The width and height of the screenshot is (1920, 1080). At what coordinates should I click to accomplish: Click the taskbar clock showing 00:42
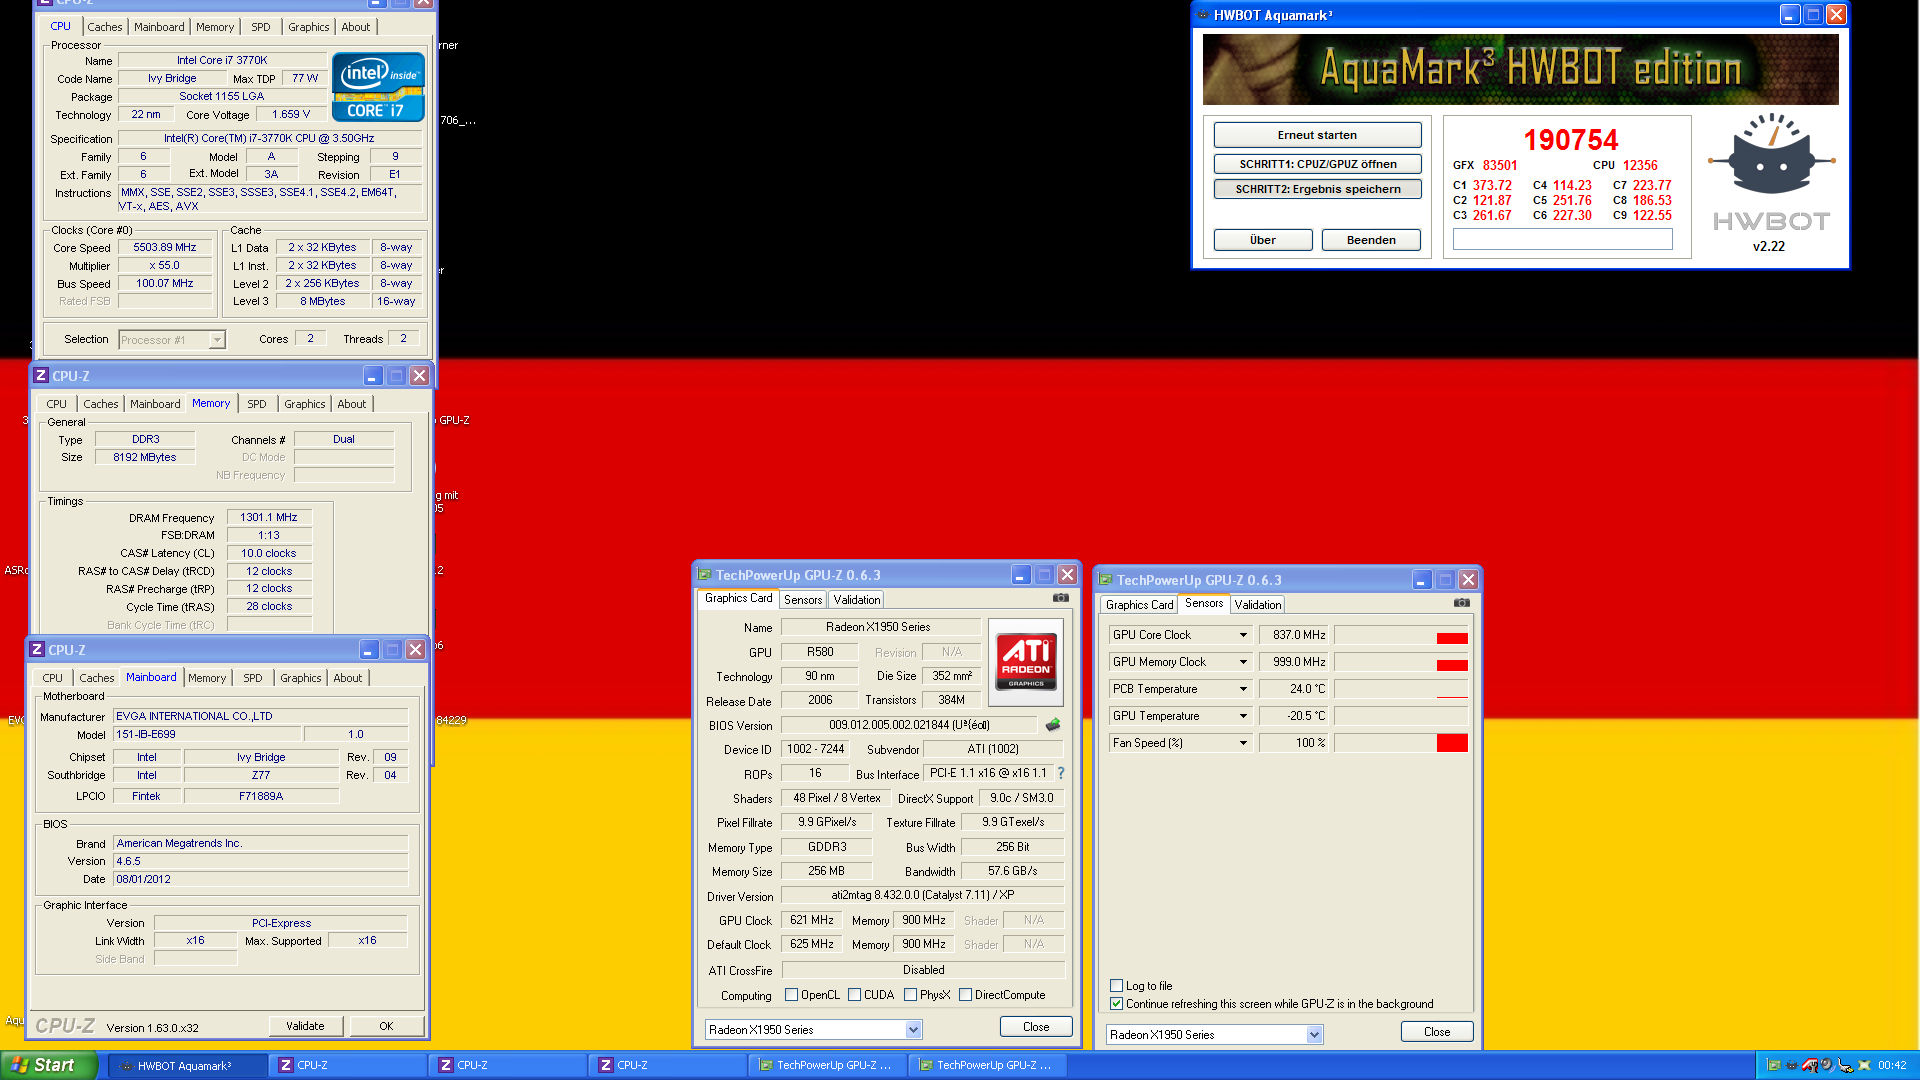1892,1066
